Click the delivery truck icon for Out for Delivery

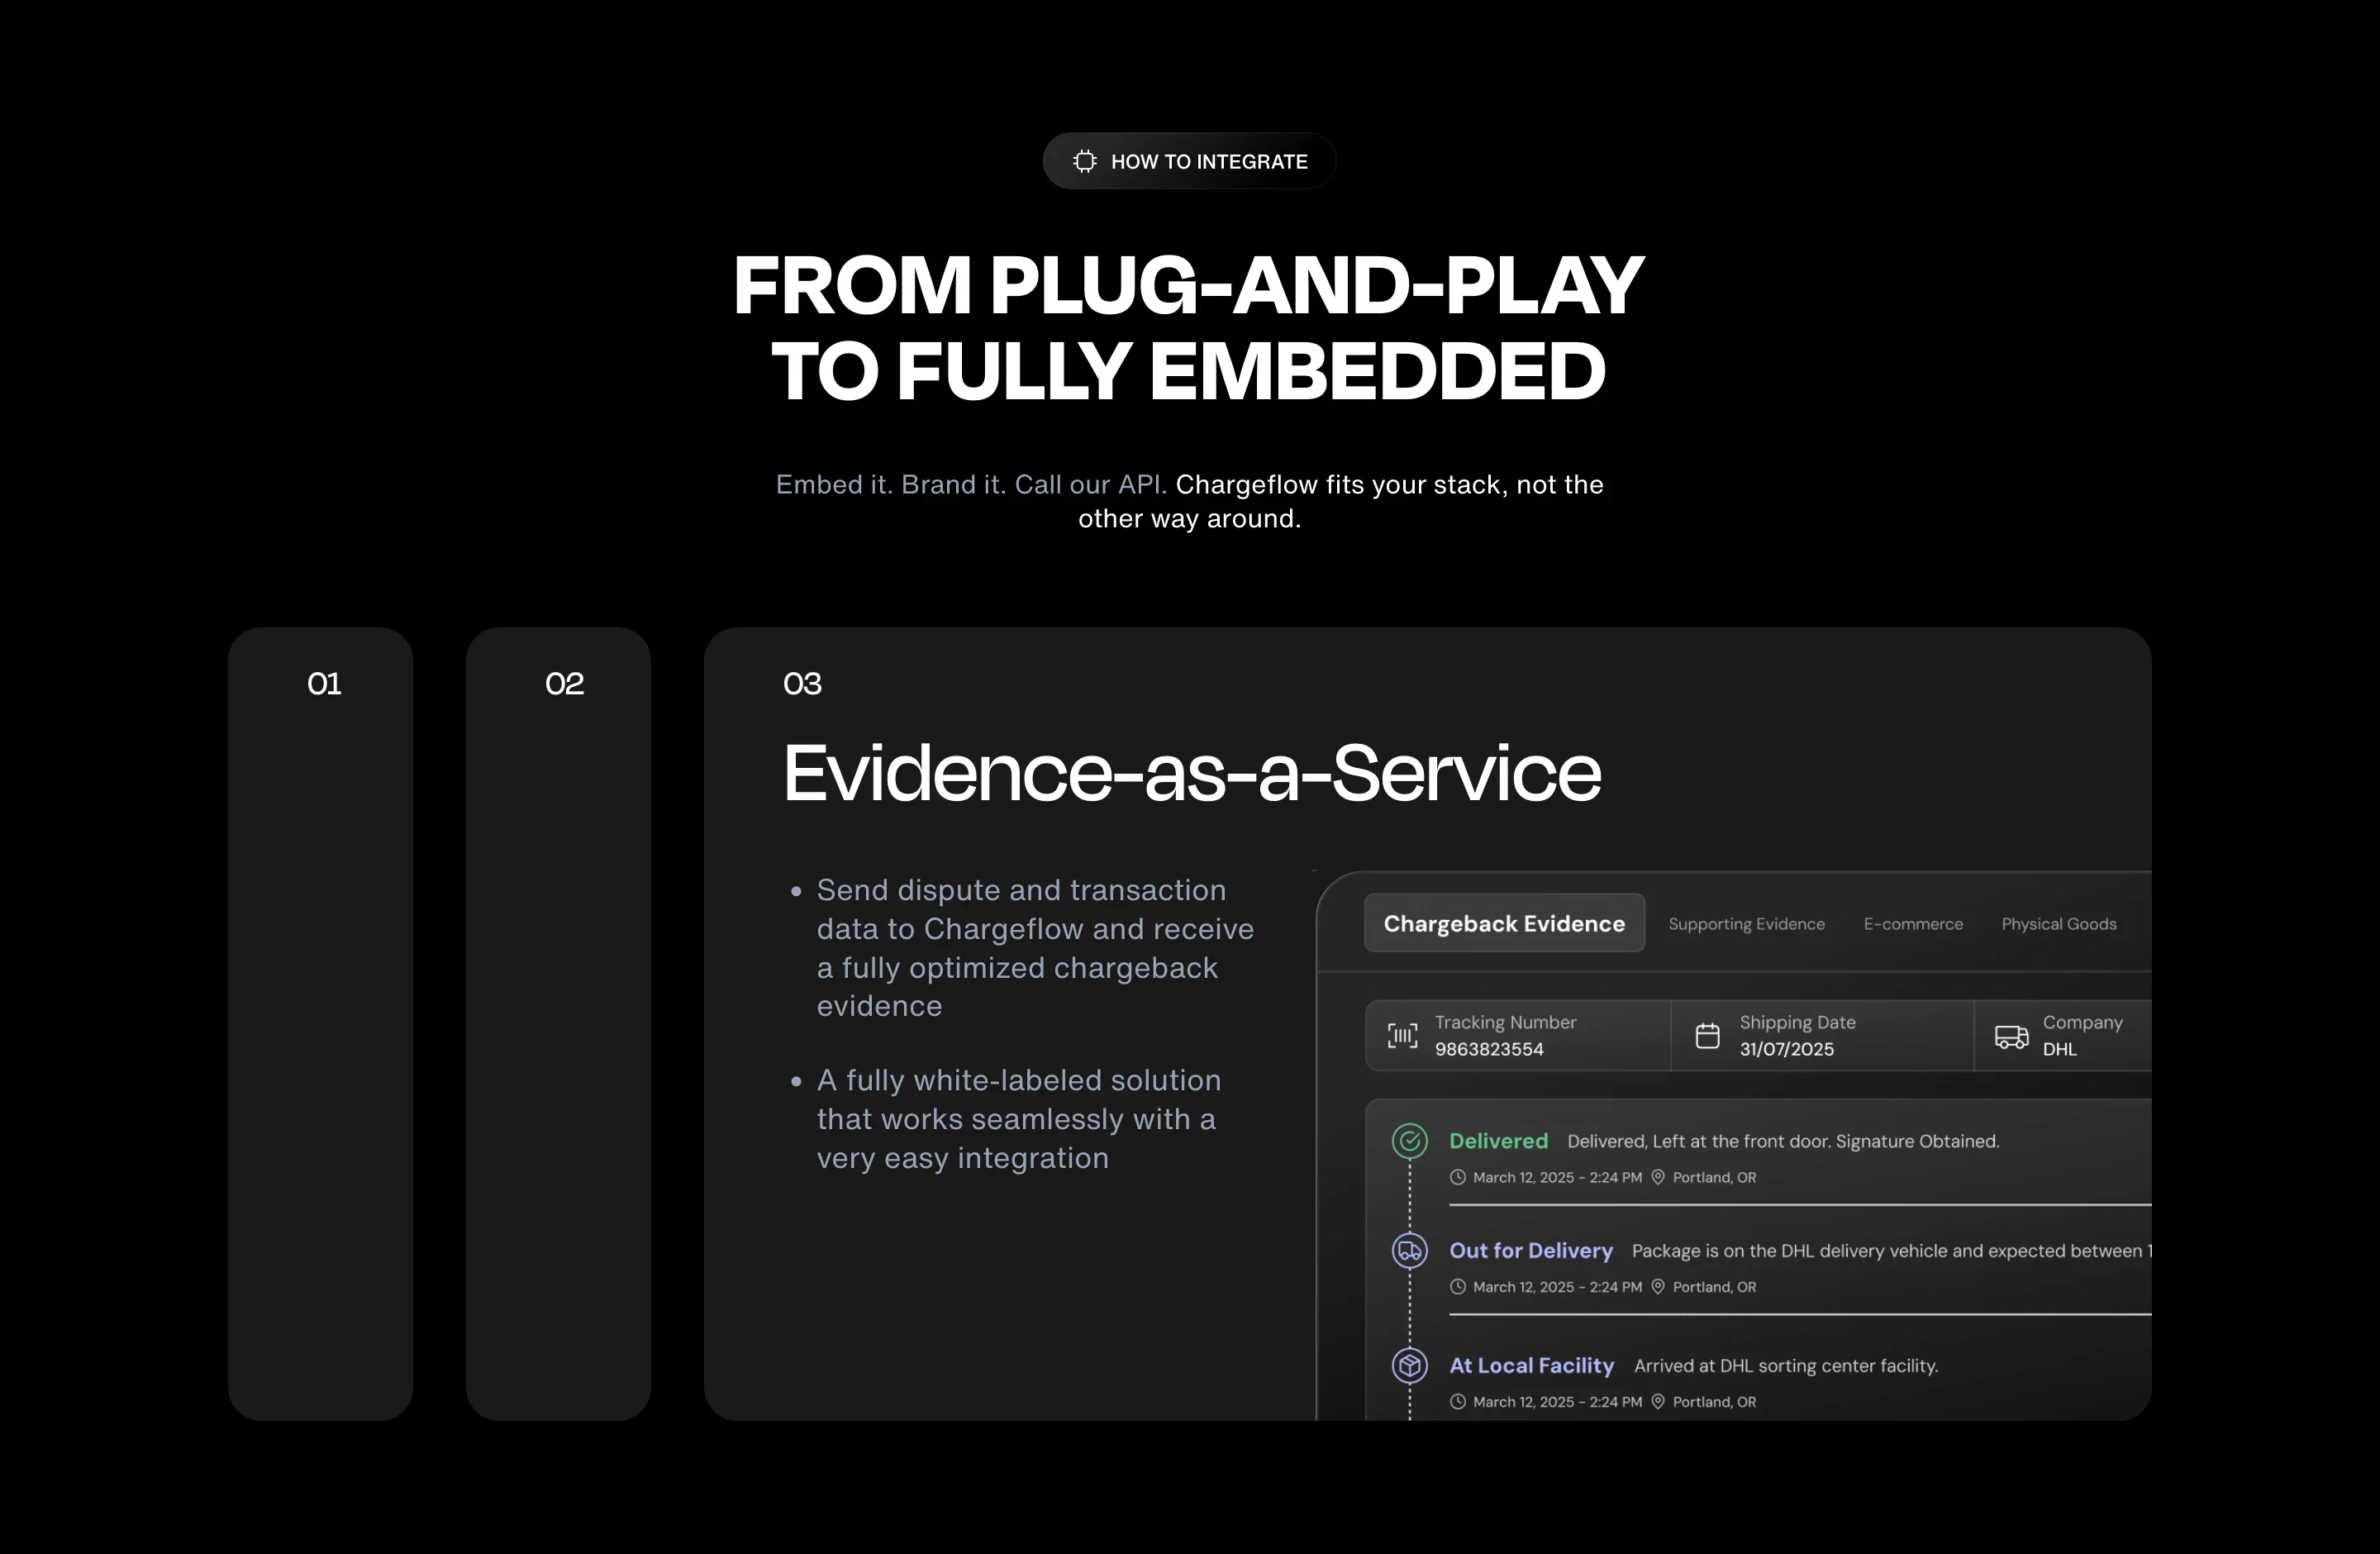(x=1409, y=1251)
